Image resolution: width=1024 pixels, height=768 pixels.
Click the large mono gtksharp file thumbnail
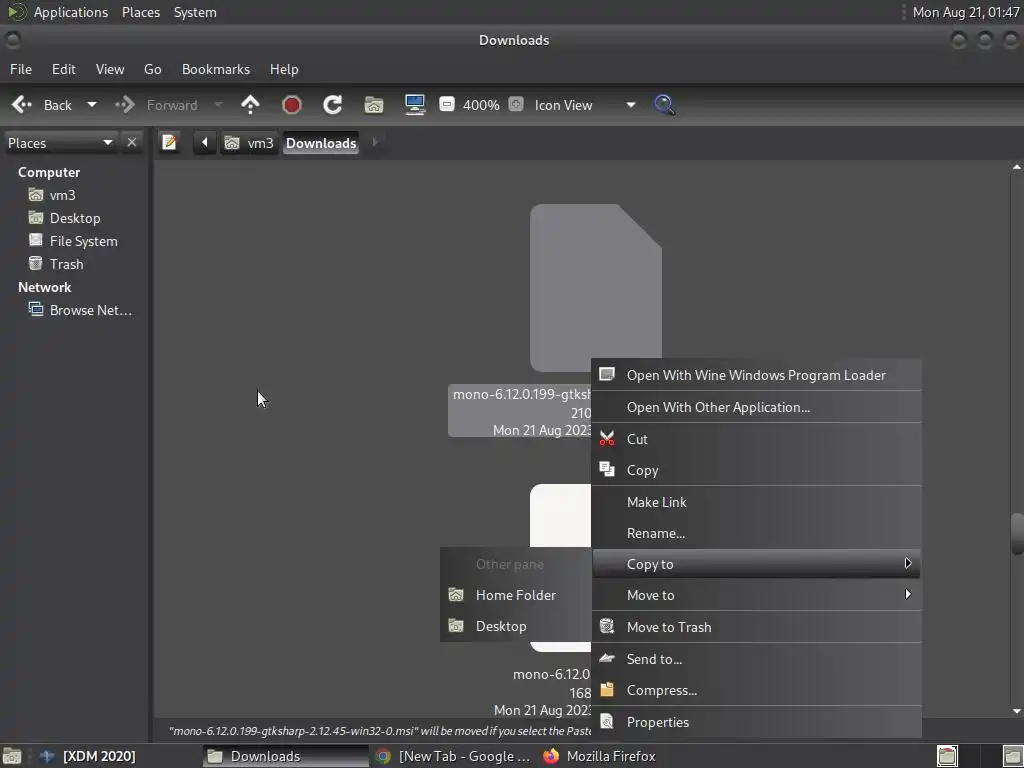click(x=596, y=288)
